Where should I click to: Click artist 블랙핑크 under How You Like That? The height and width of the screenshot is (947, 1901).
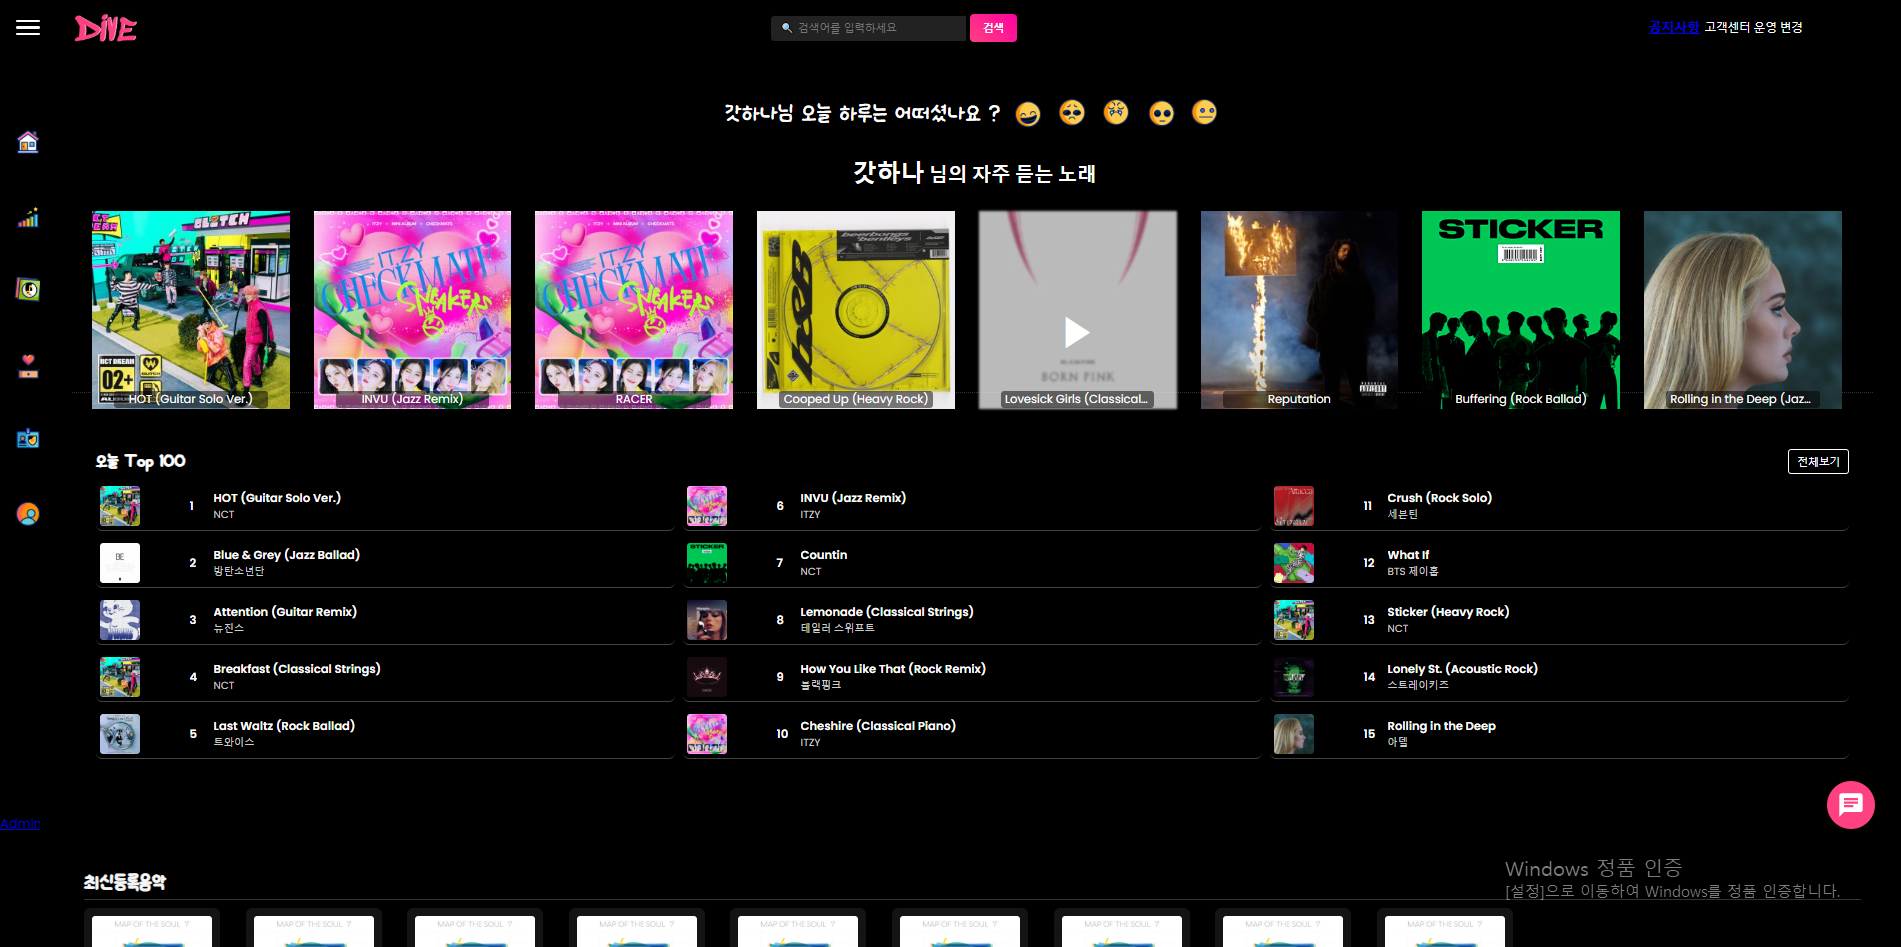point(821,685)
